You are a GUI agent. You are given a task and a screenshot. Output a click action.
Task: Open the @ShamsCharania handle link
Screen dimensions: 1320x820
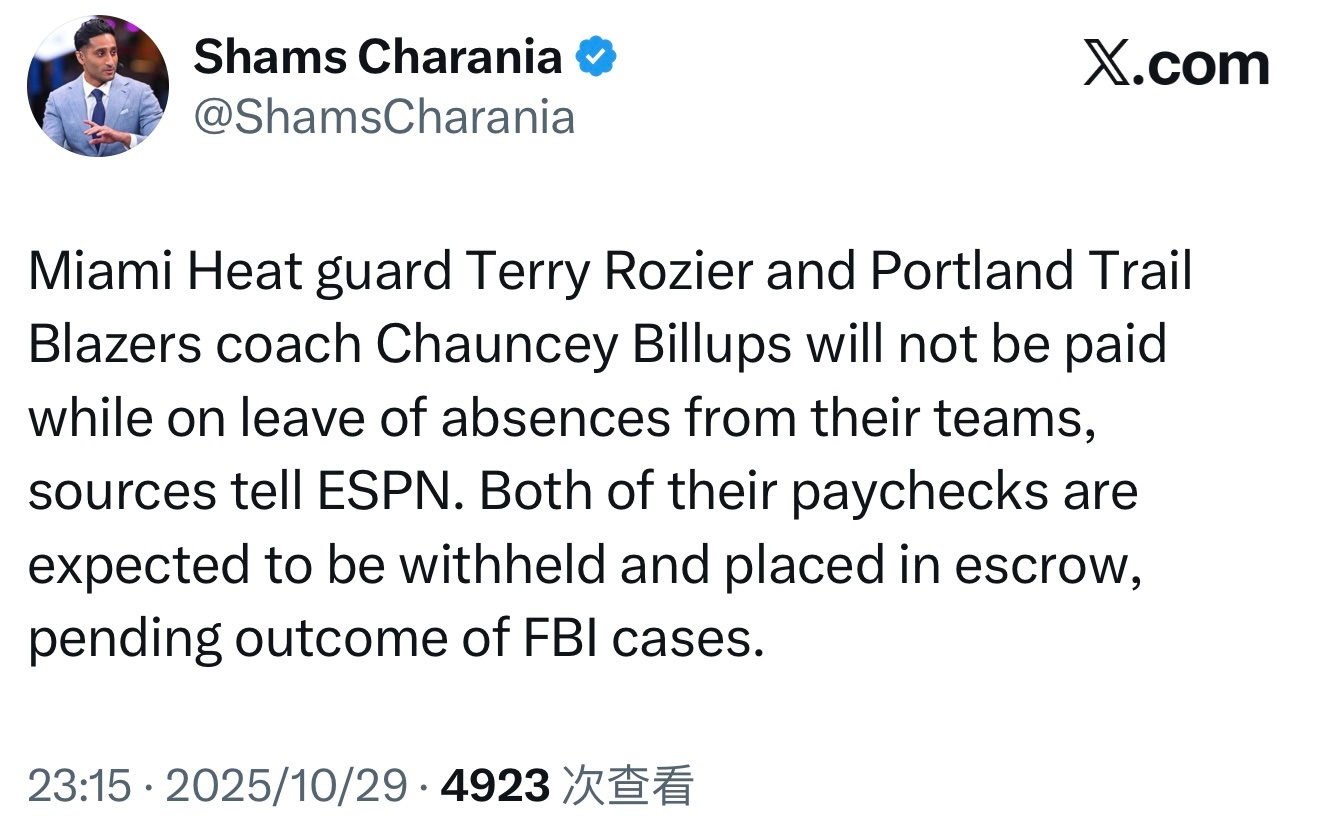click(383, 116)
